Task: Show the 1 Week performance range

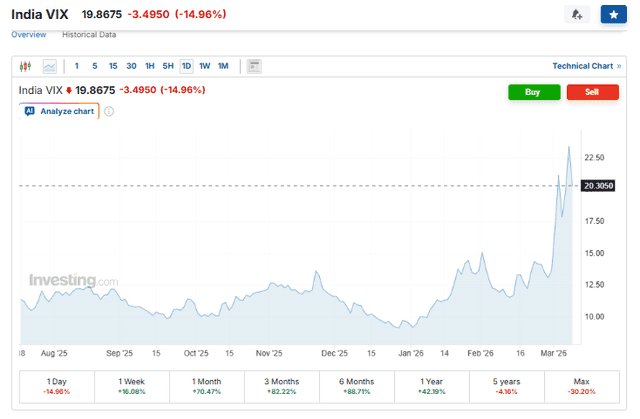Action: [132, 386]
